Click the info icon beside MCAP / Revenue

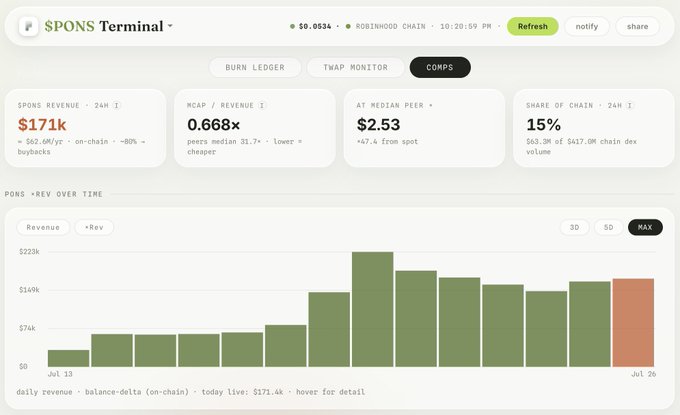(262, 105)
